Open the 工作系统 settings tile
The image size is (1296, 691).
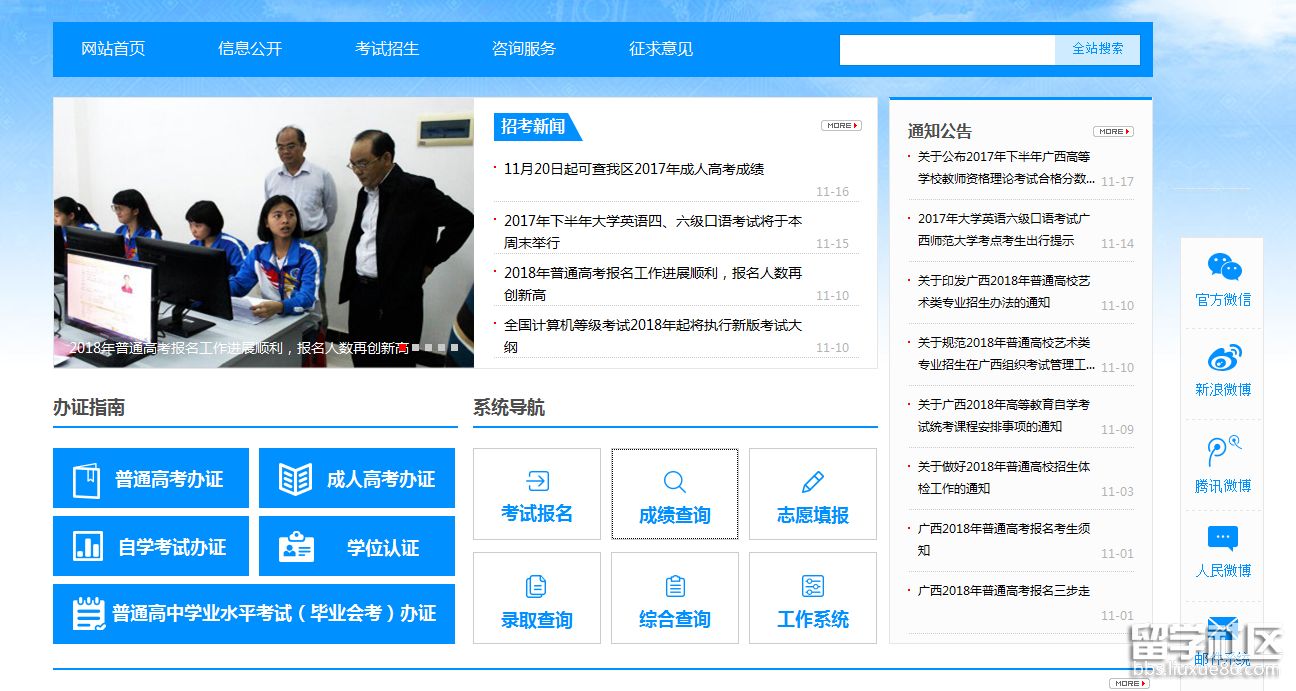813,598
